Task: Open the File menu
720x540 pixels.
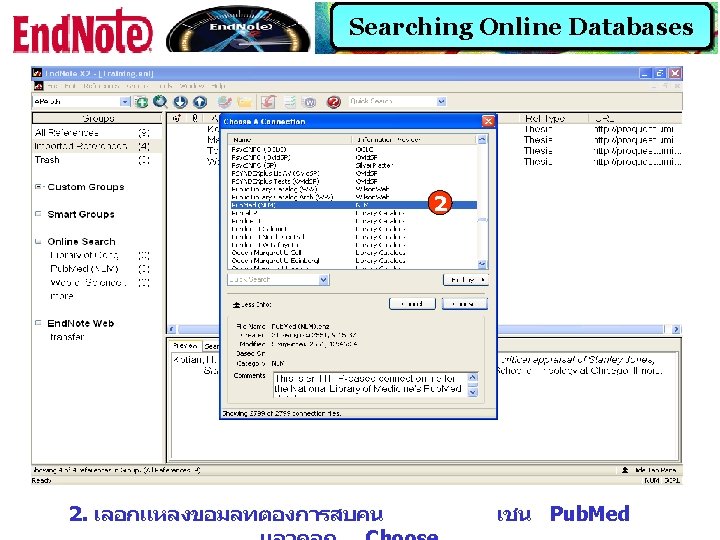Action: point(52,86)
